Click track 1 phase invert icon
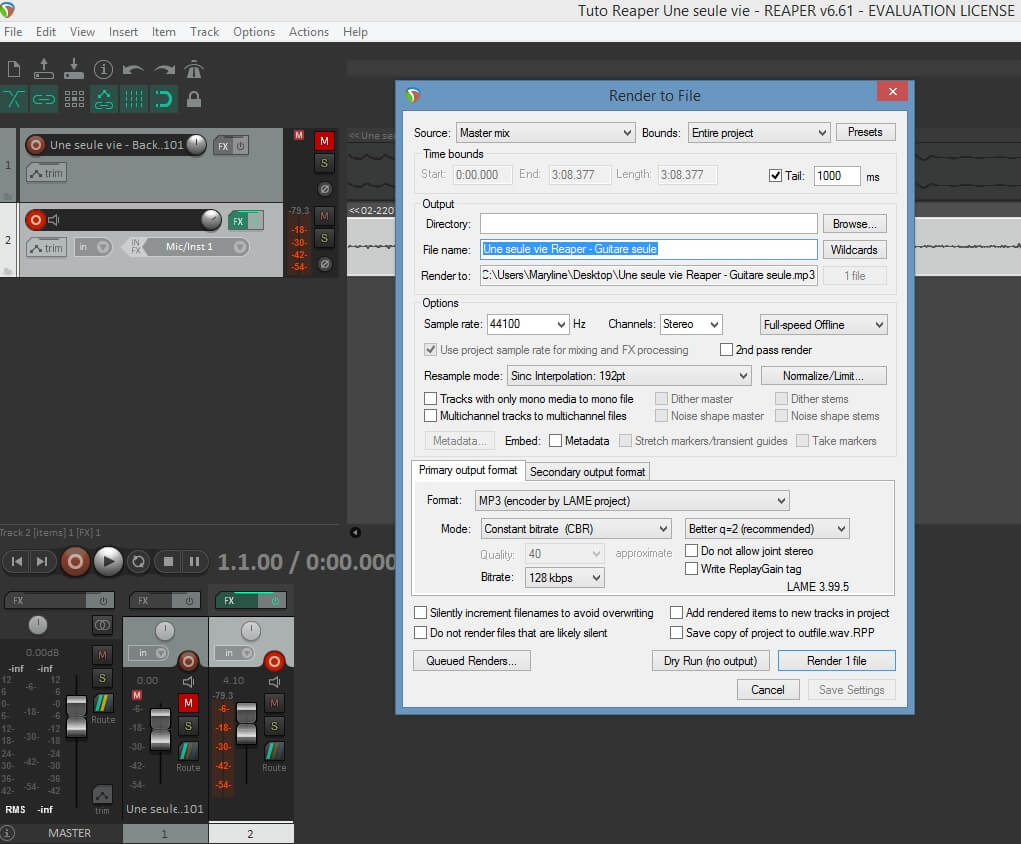This screenshot has width=1021, height=844. coord(324,189)
